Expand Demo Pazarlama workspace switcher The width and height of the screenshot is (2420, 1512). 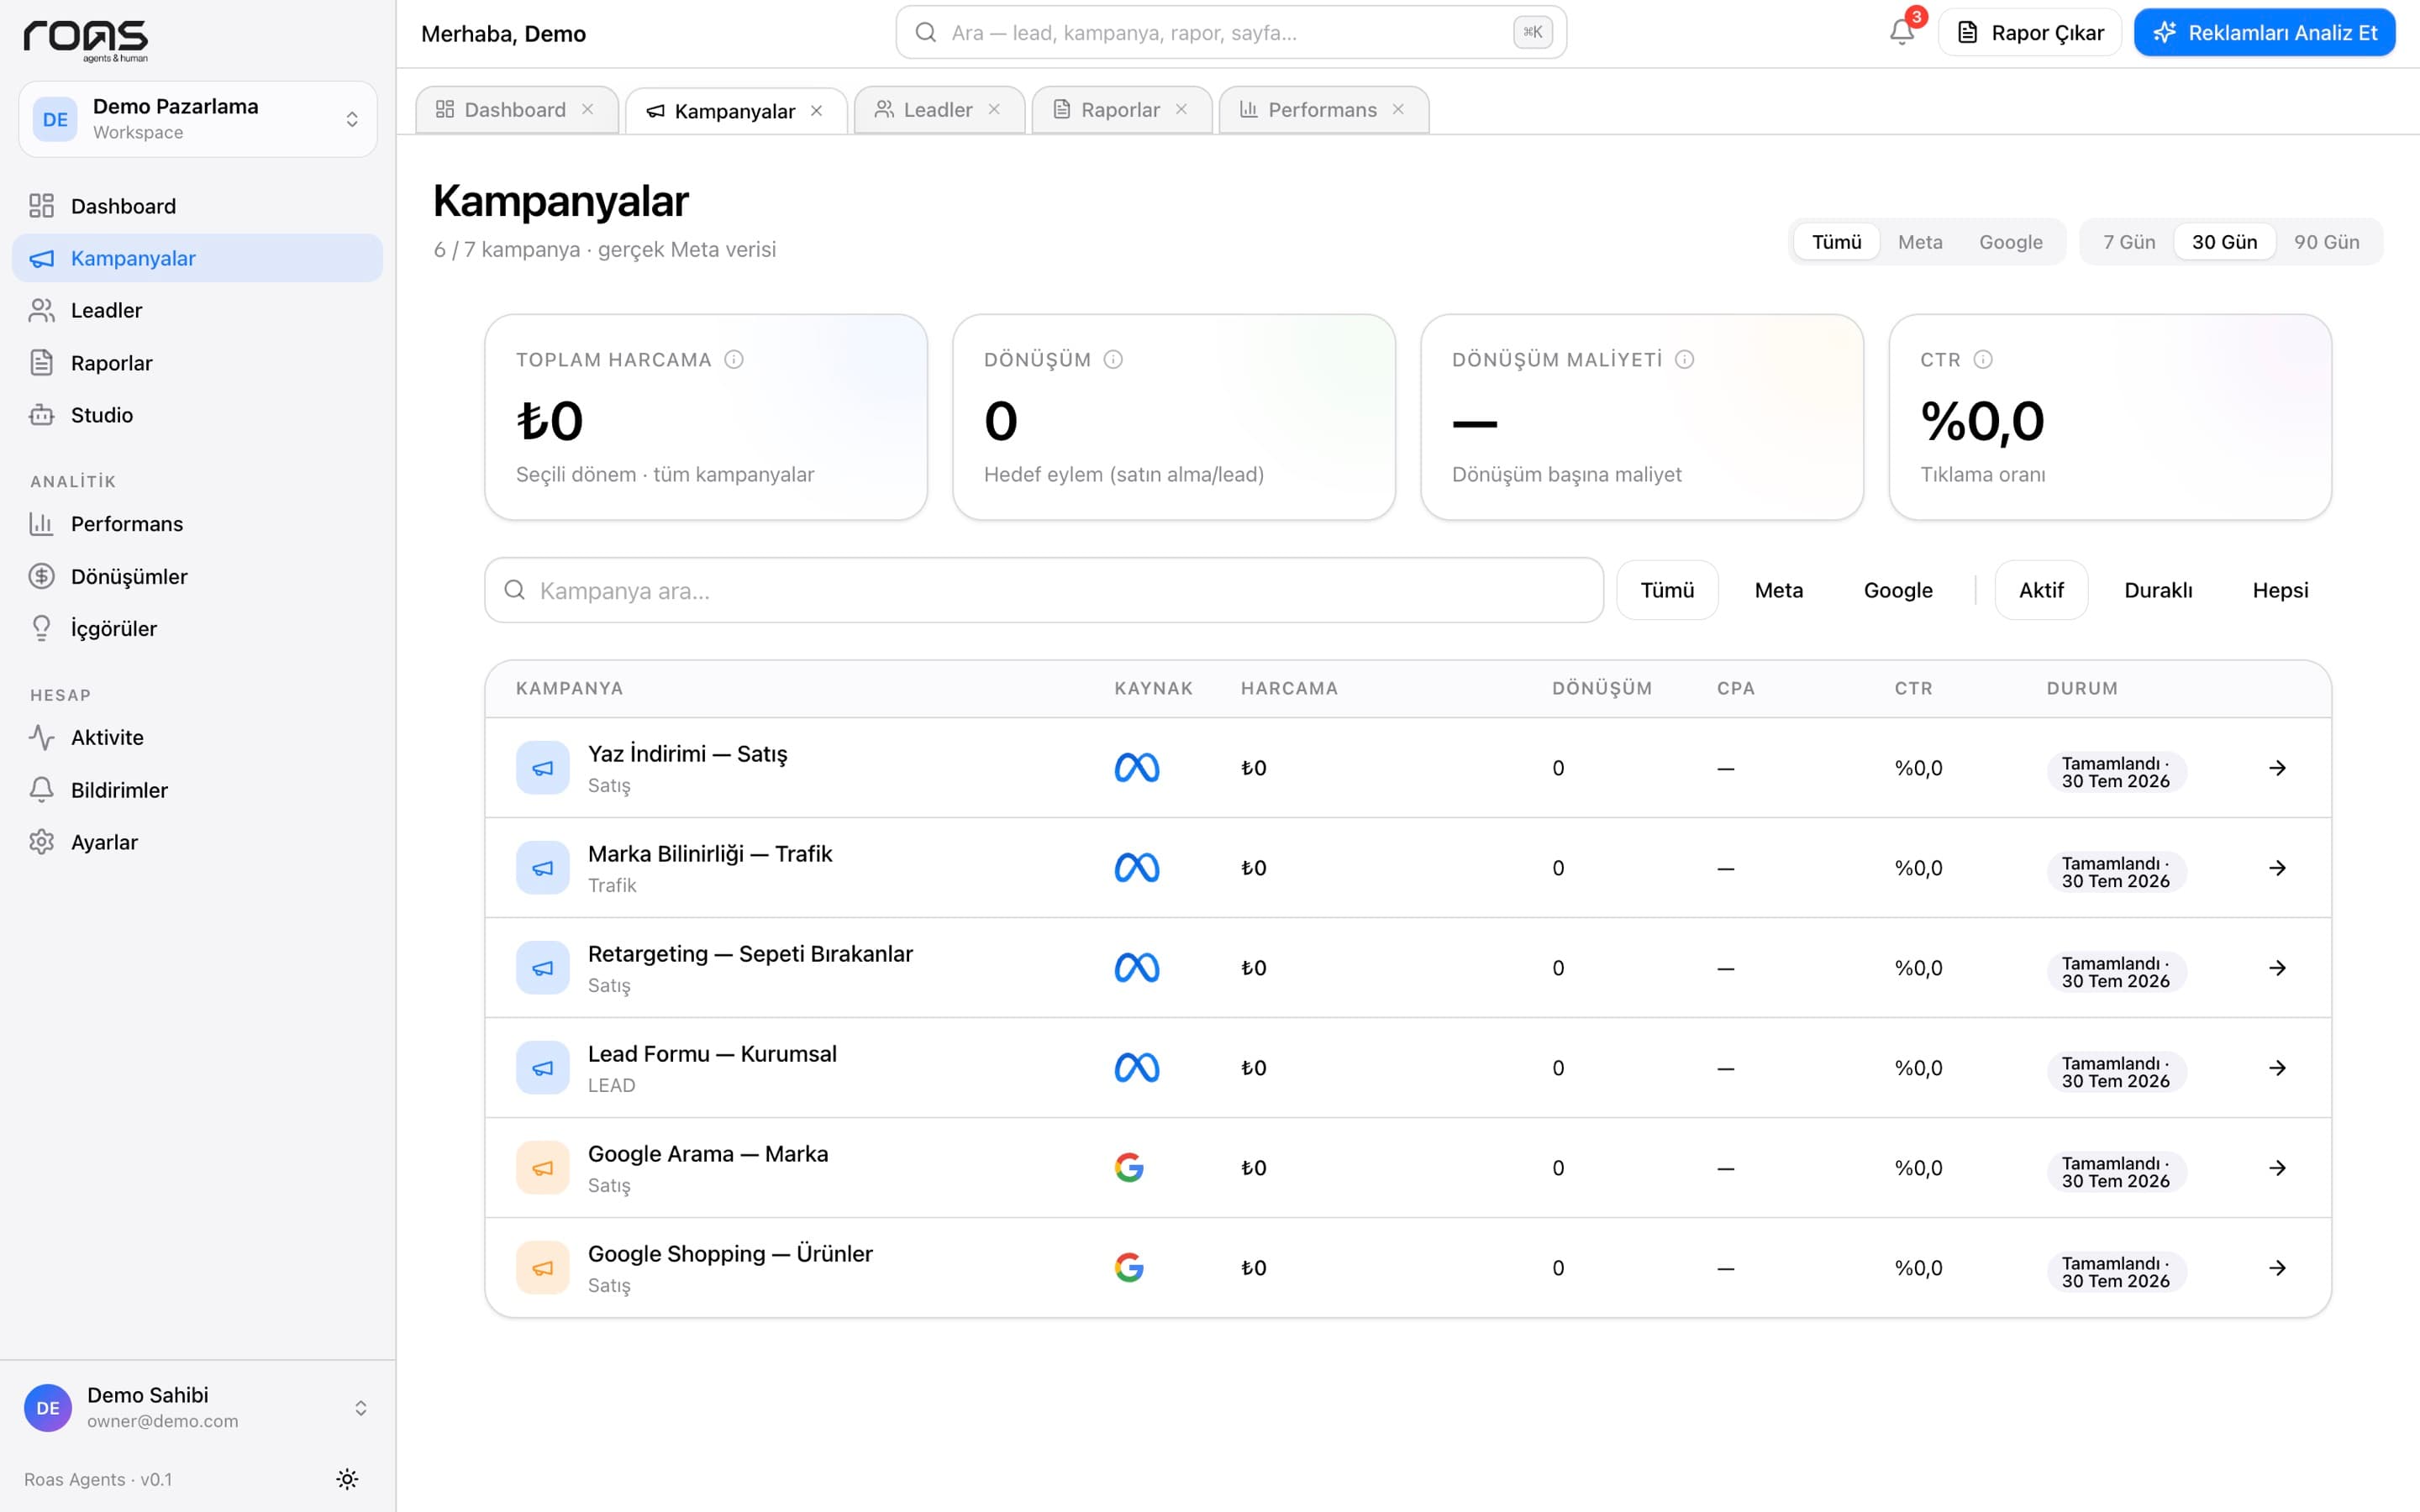coord(198,119)
